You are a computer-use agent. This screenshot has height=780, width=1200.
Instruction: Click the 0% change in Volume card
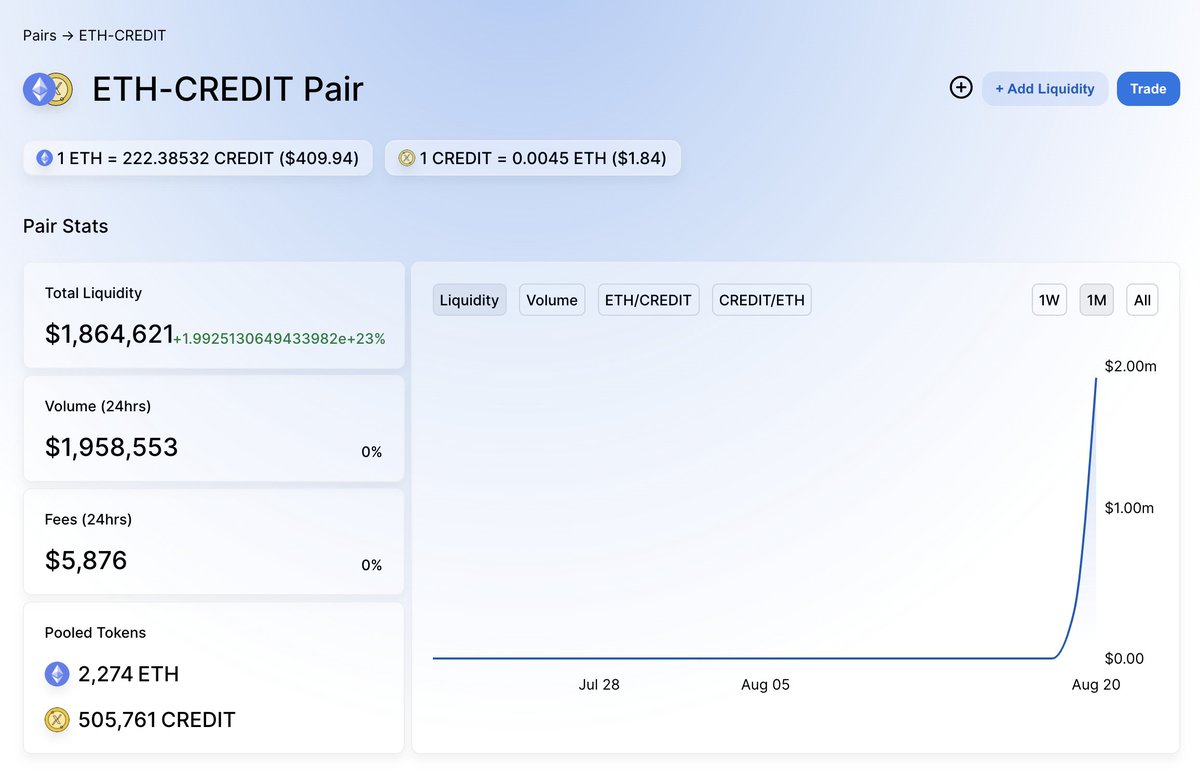(372, 452)
